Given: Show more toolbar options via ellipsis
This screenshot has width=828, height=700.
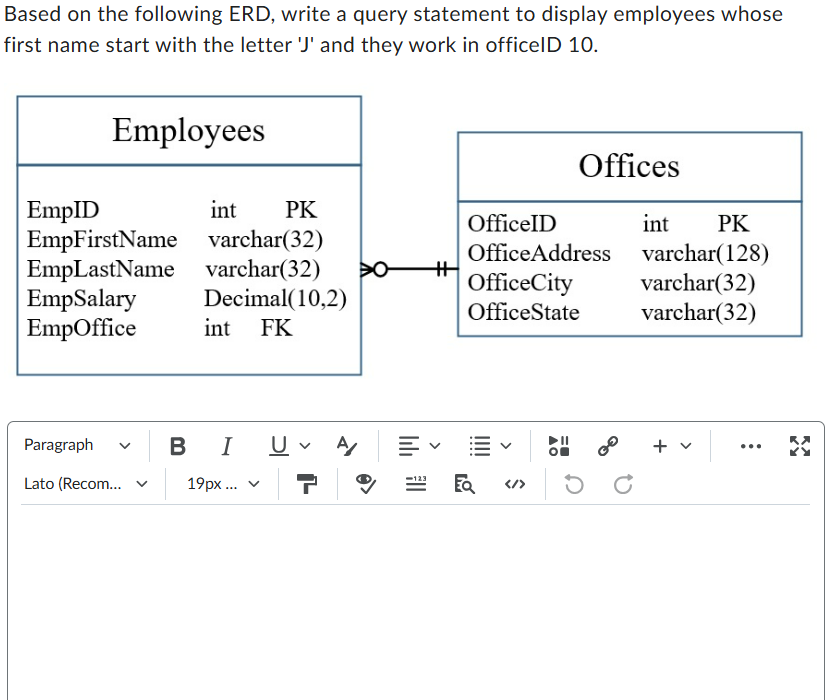Looking at the screenshot, I should click(x=751, y=446).
